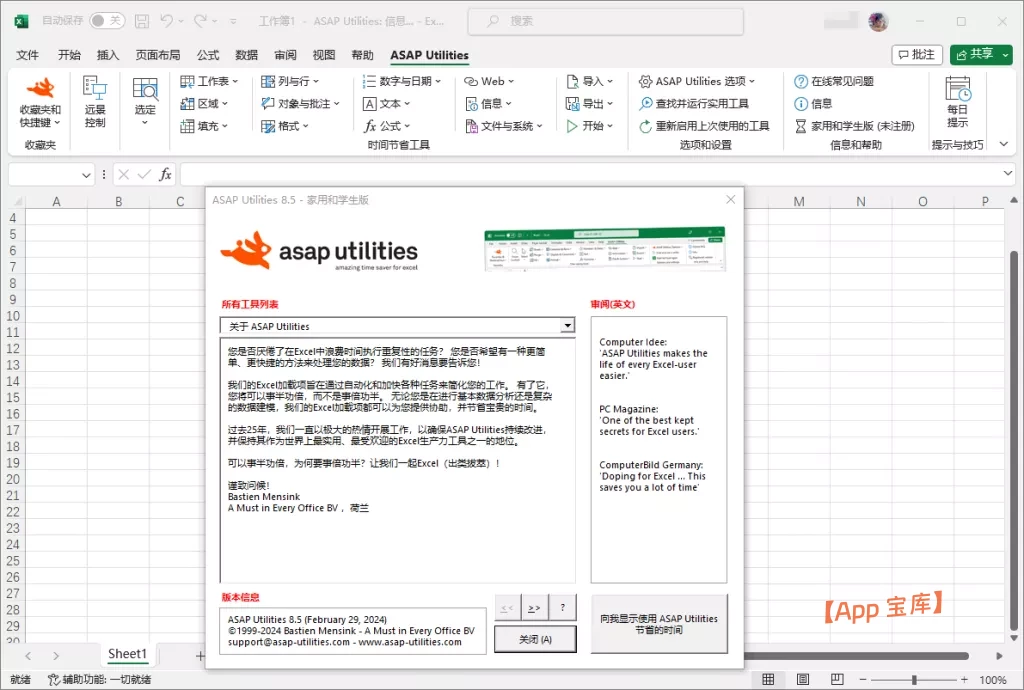Open 收藏夹和快捷键 favorites rabbit icon

(x=40, y=90)
